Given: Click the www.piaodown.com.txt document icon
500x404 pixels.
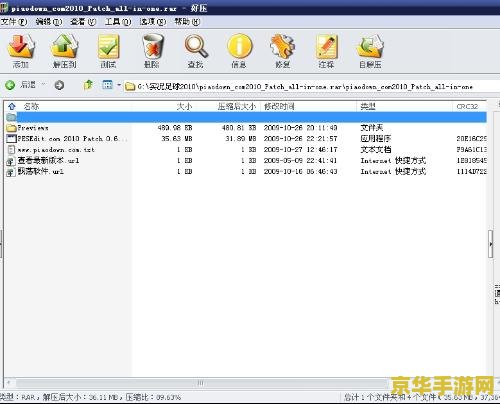Looking at the screenshot, I should click(11, 150).
